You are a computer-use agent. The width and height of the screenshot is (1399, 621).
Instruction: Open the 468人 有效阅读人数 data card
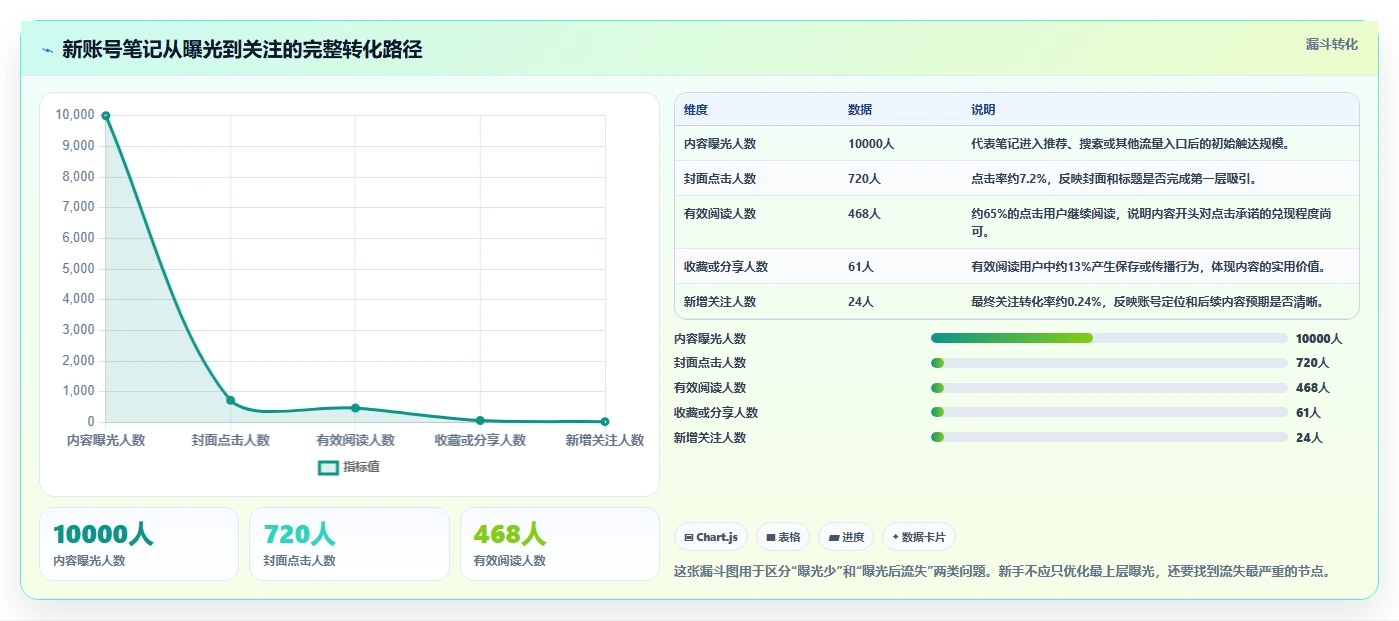pos(560,544)
